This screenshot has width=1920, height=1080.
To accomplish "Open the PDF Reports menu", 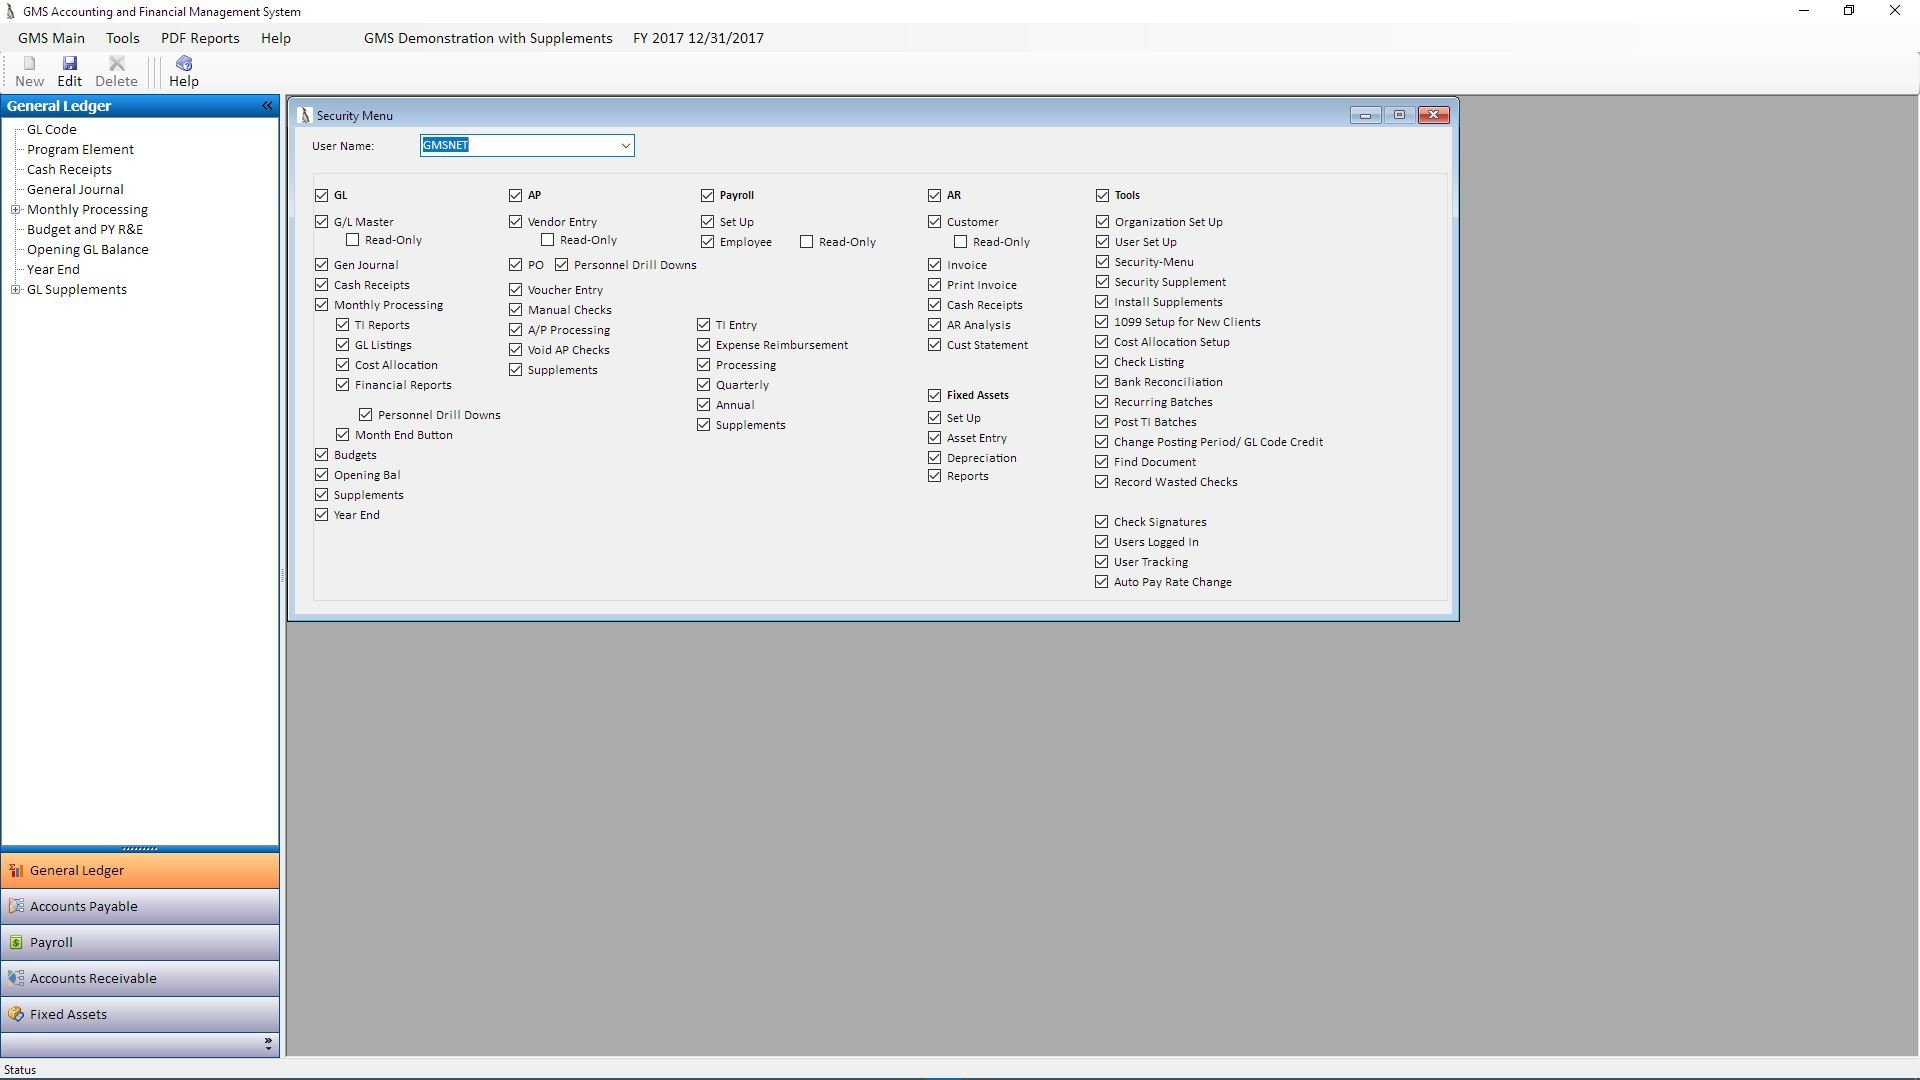I will click(200, 38).
